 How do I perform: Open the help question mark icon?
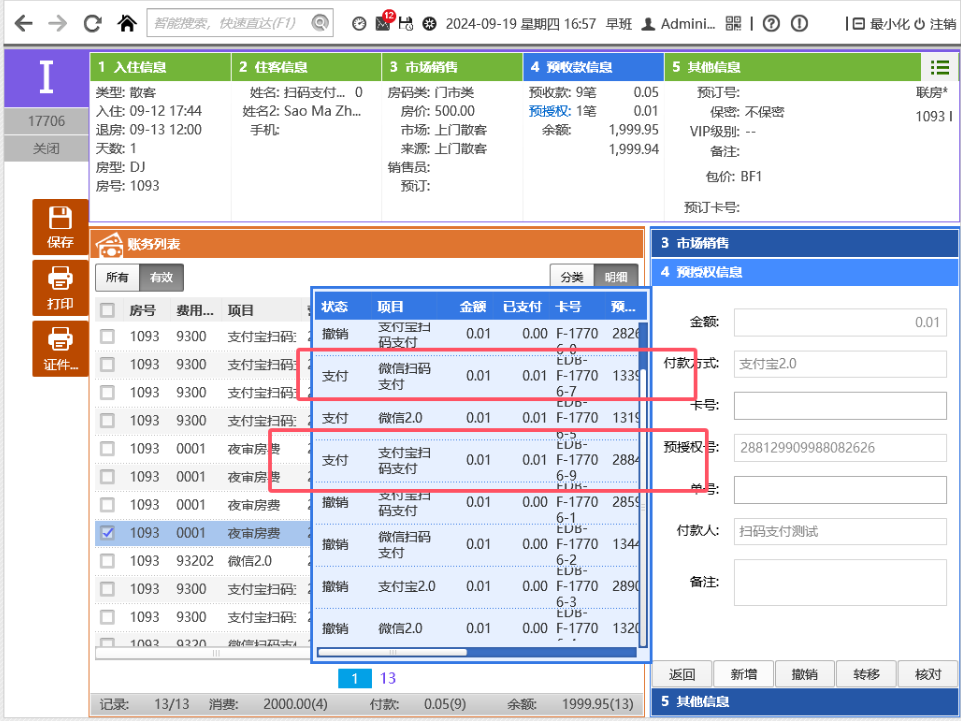click(771, 23)
